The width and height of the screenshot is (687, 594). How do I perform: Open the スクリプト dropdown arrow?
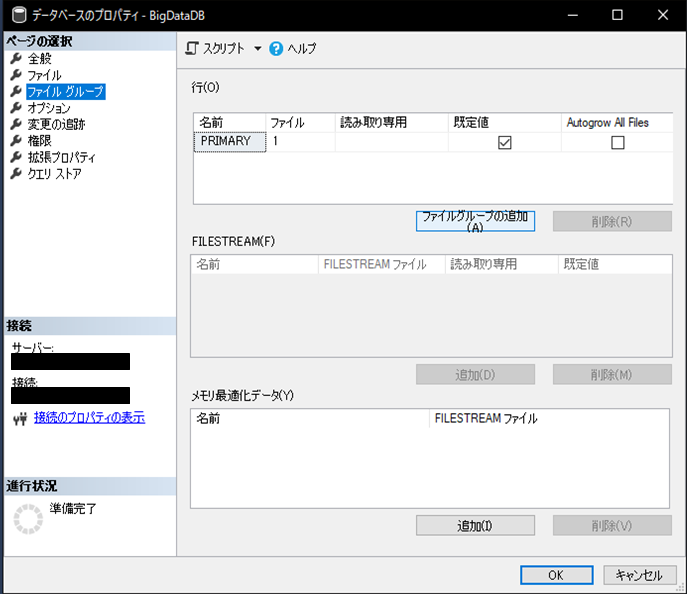click(x=258, y=49)
